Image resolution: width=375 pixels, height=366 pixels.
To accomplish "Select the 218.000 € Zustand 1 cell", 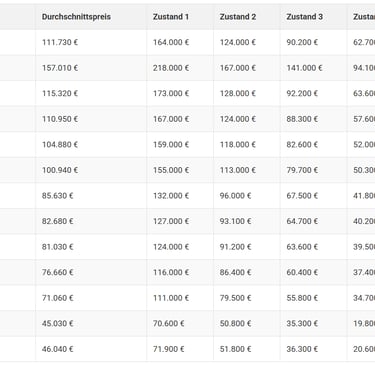I will point(171,68).
